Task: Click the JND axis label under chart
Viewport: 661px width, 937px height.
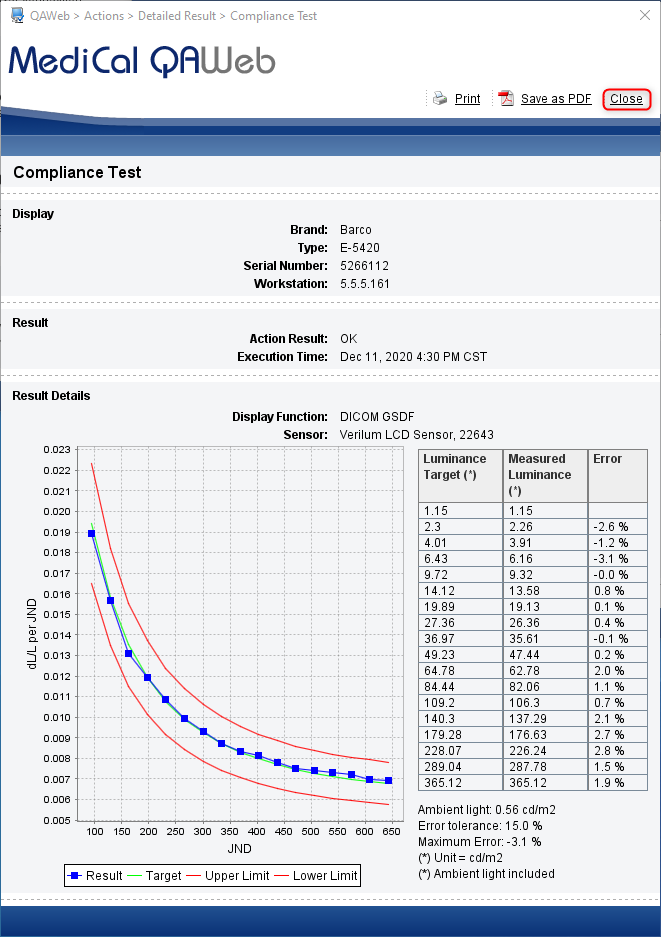Action: click(x=239, y=849)
